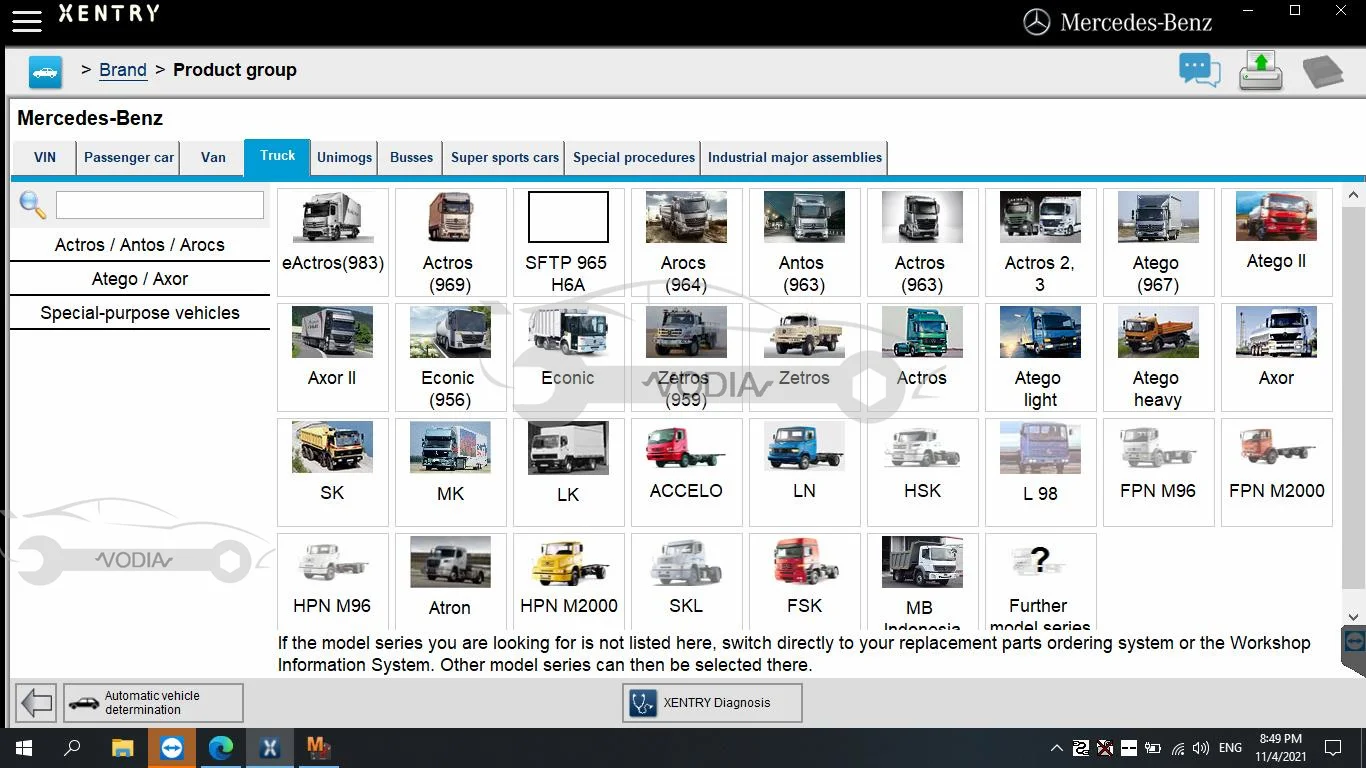
Task: Click the blue car home icon
Action: [x=45, y=72]
